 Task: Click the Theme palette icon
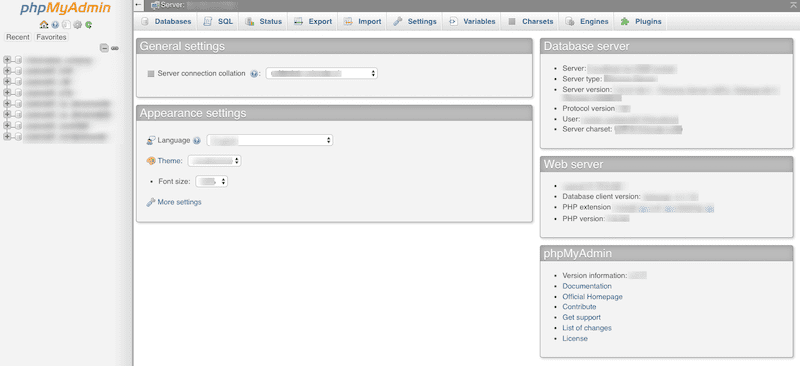(151, 161)
